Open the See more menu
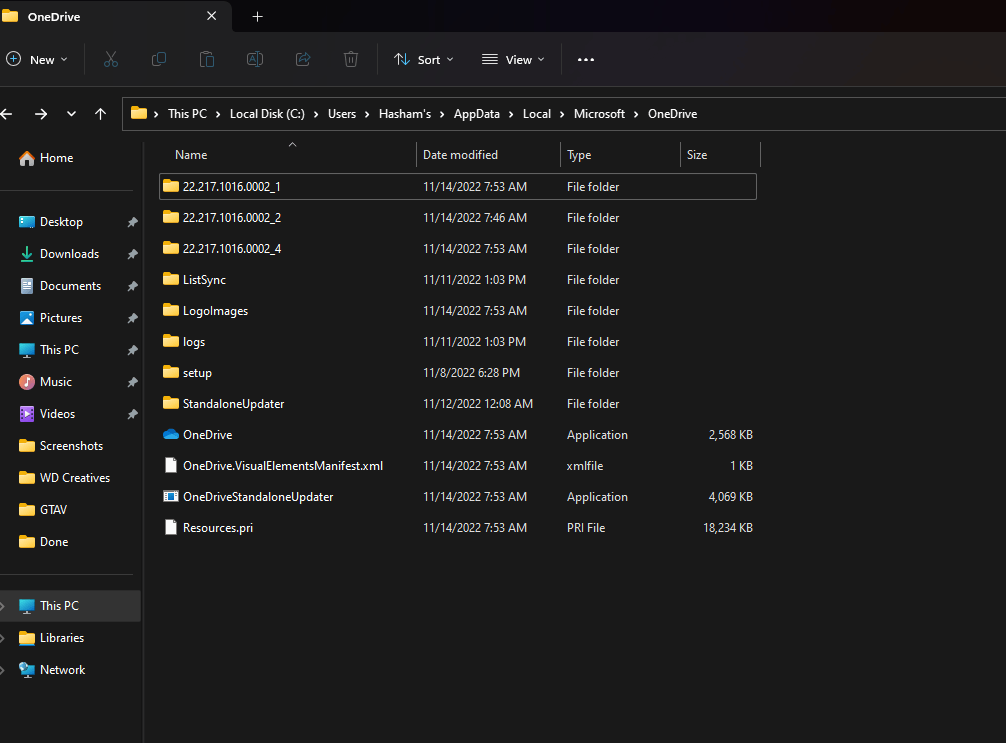This screenshot has width=1006, height=743. coord(585,59)
